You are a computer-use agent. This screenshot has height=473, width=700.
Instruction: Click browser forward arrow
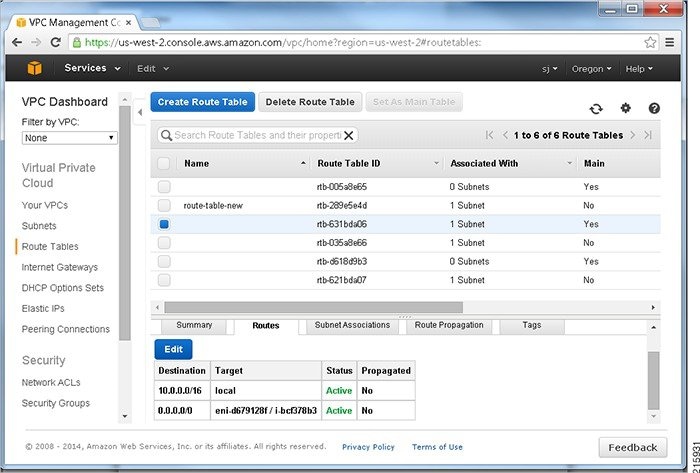tap(36, 42)
